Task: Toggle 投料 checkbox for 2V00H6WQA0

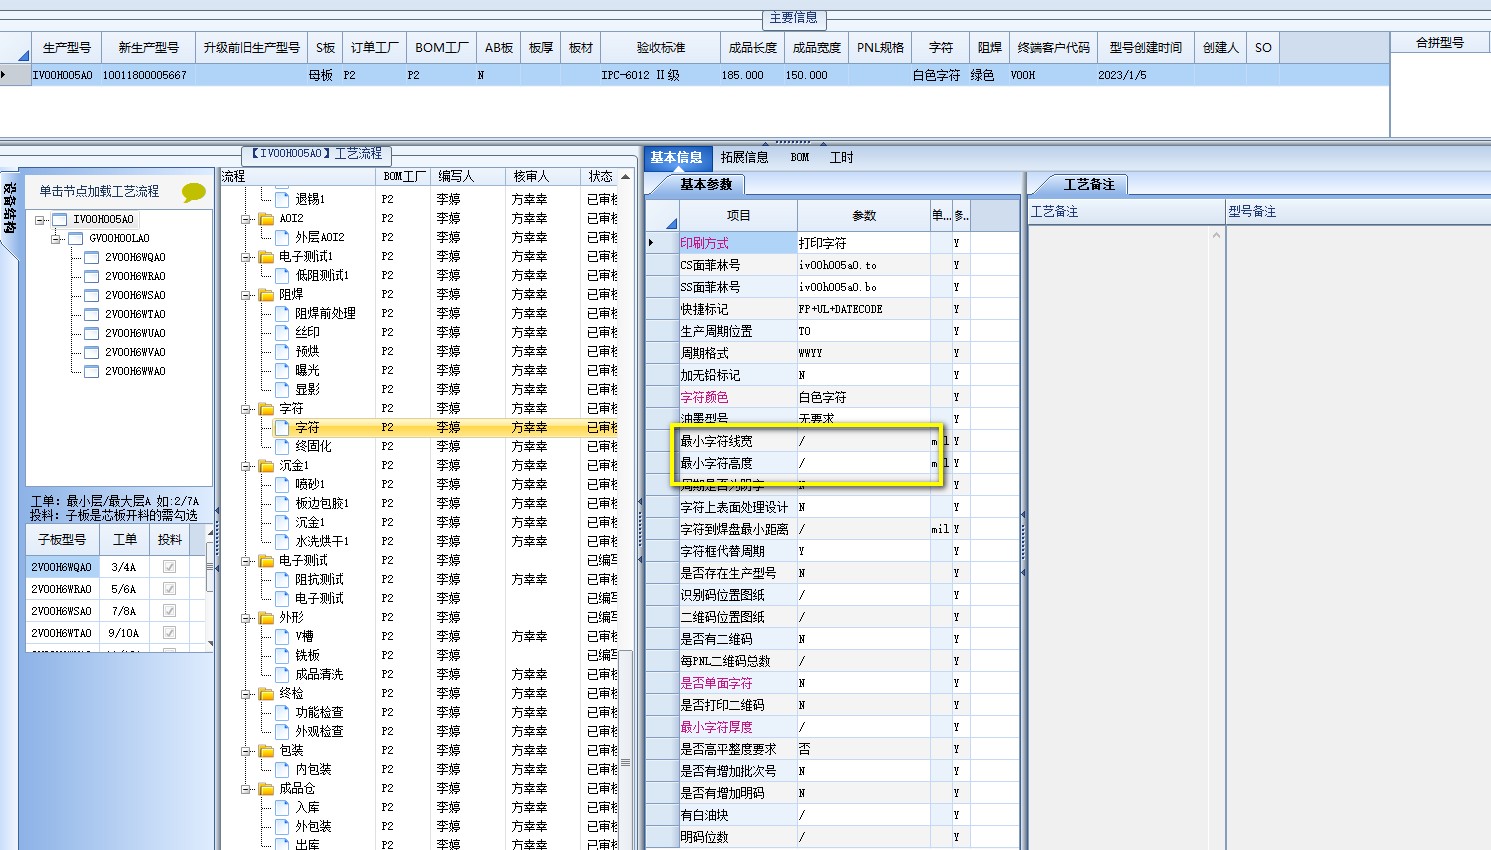Action: click(169, 567)
